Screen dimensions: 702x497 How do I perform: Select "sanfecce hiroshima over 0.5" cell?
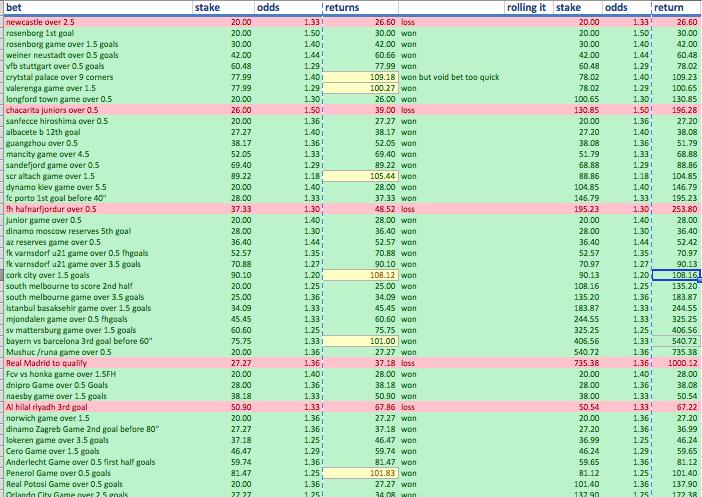98,121
